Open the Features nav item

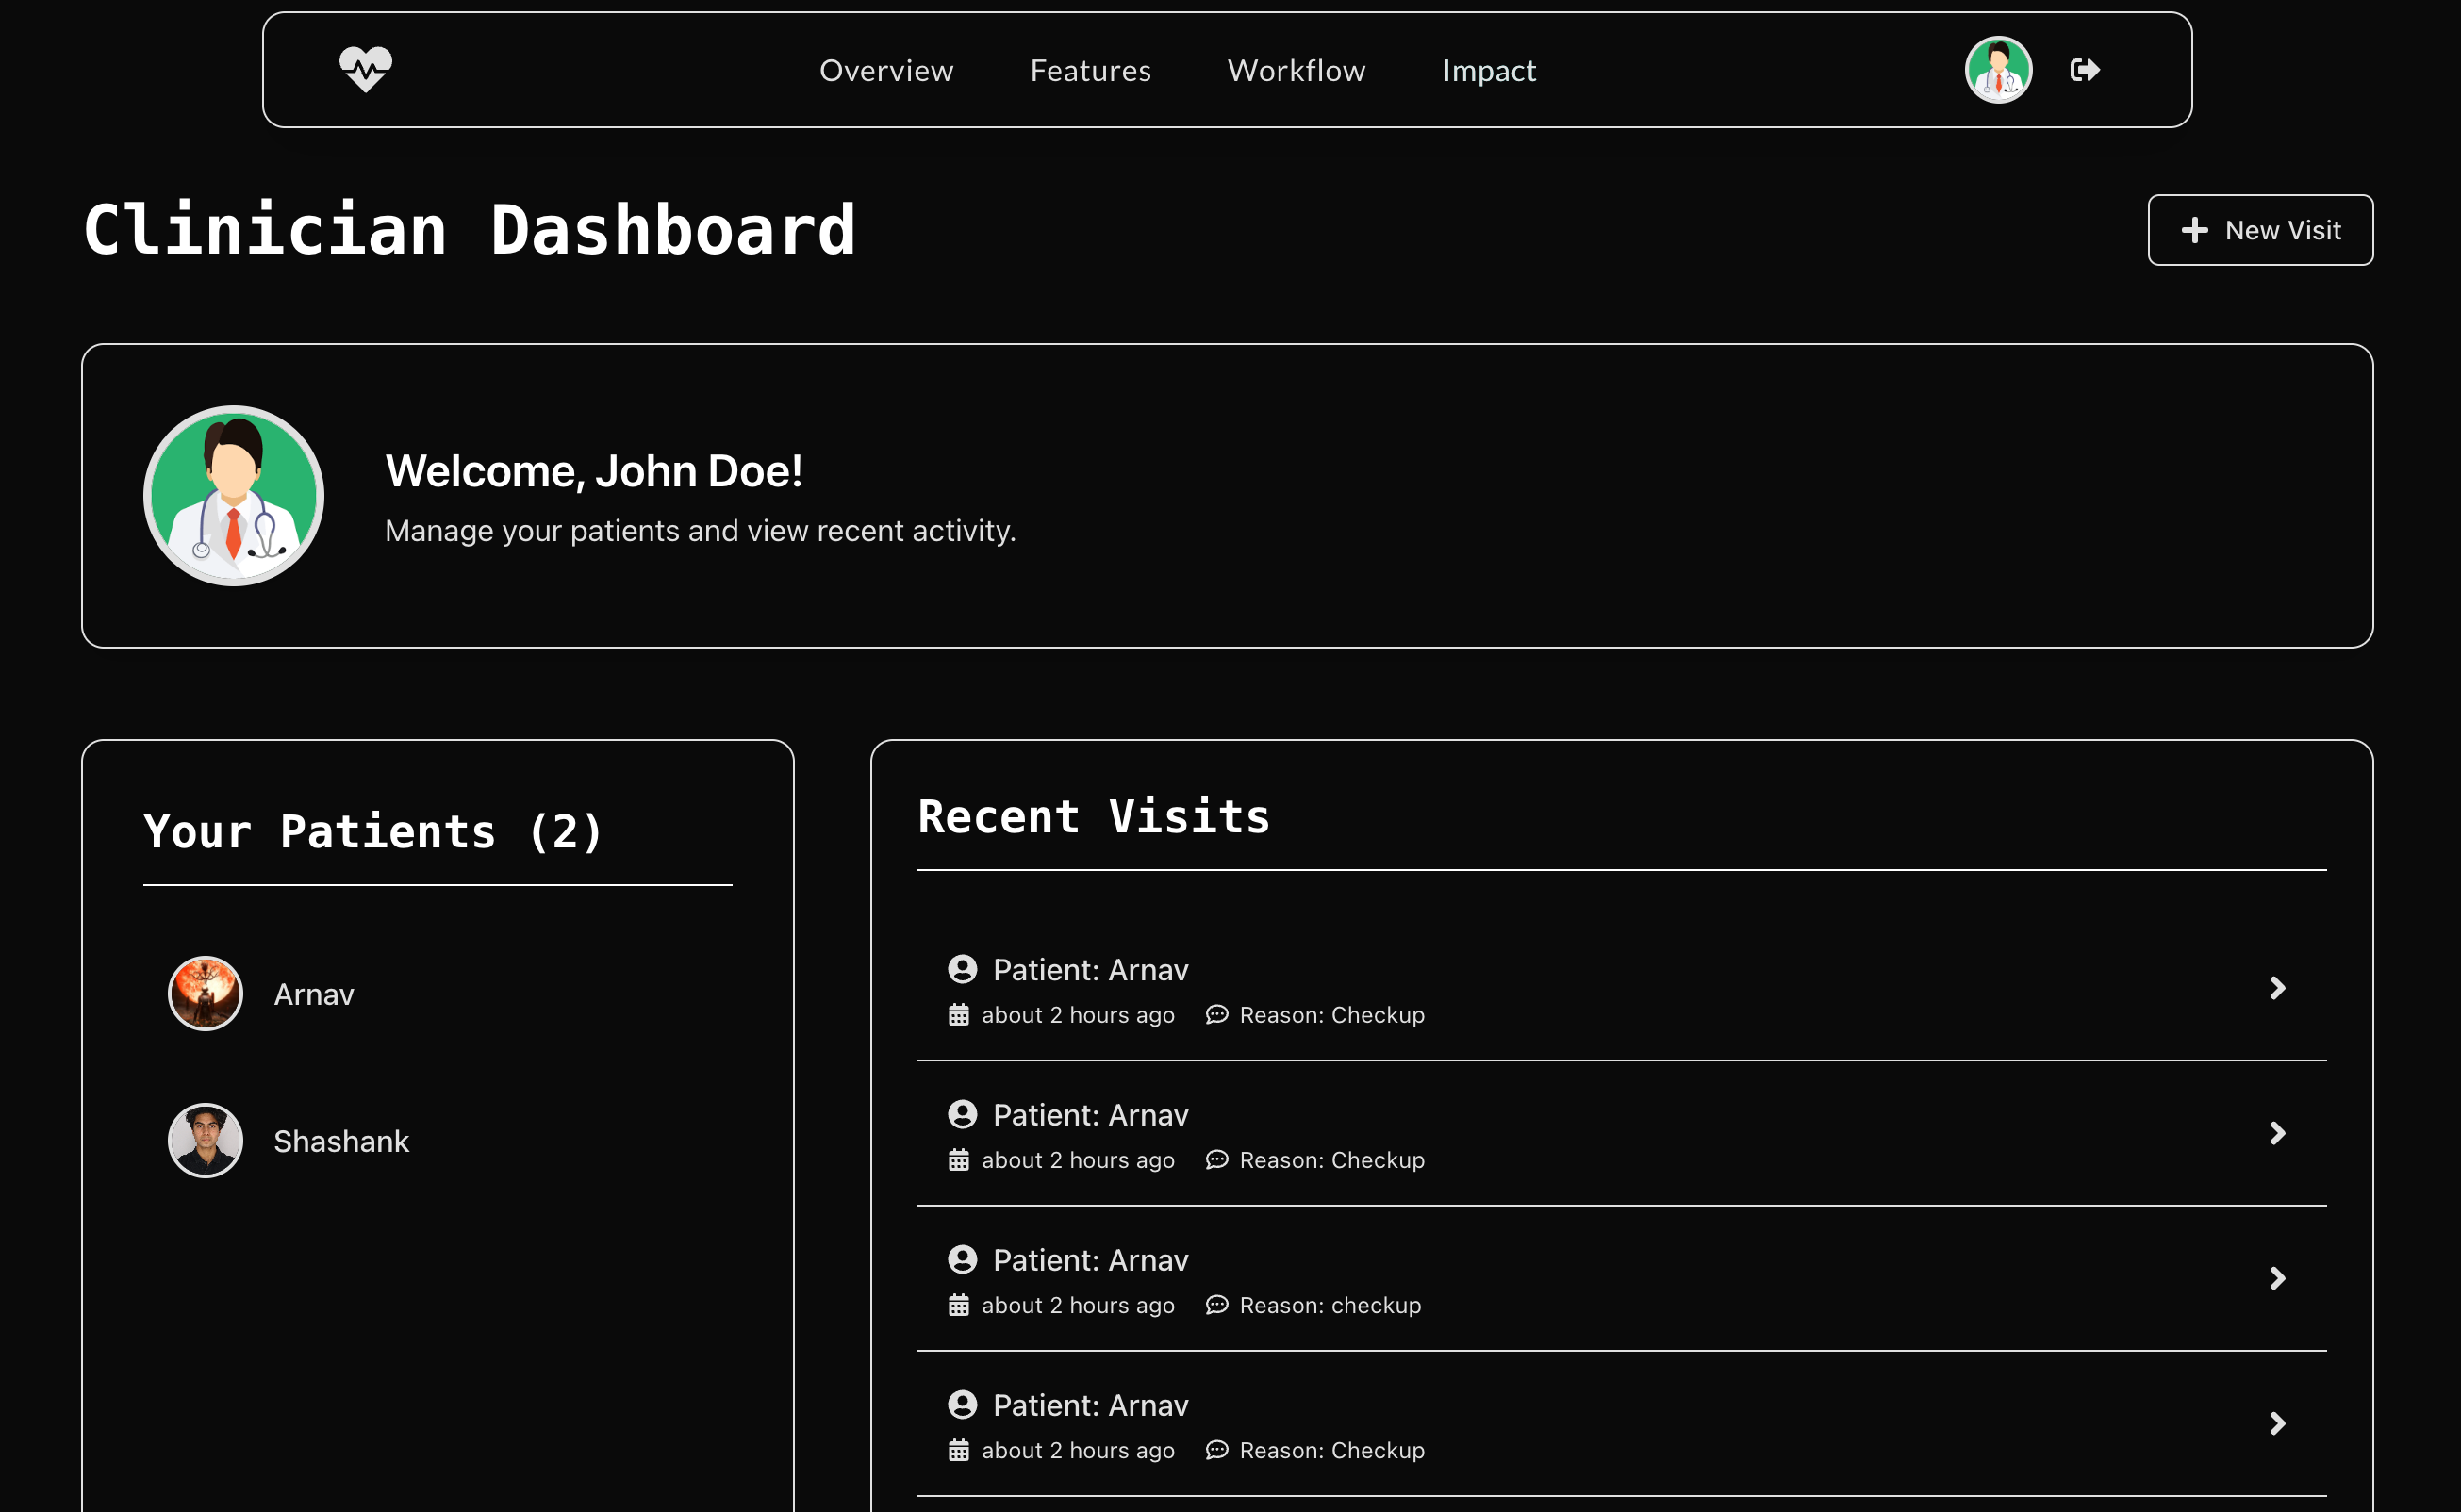pos(1090,71)
